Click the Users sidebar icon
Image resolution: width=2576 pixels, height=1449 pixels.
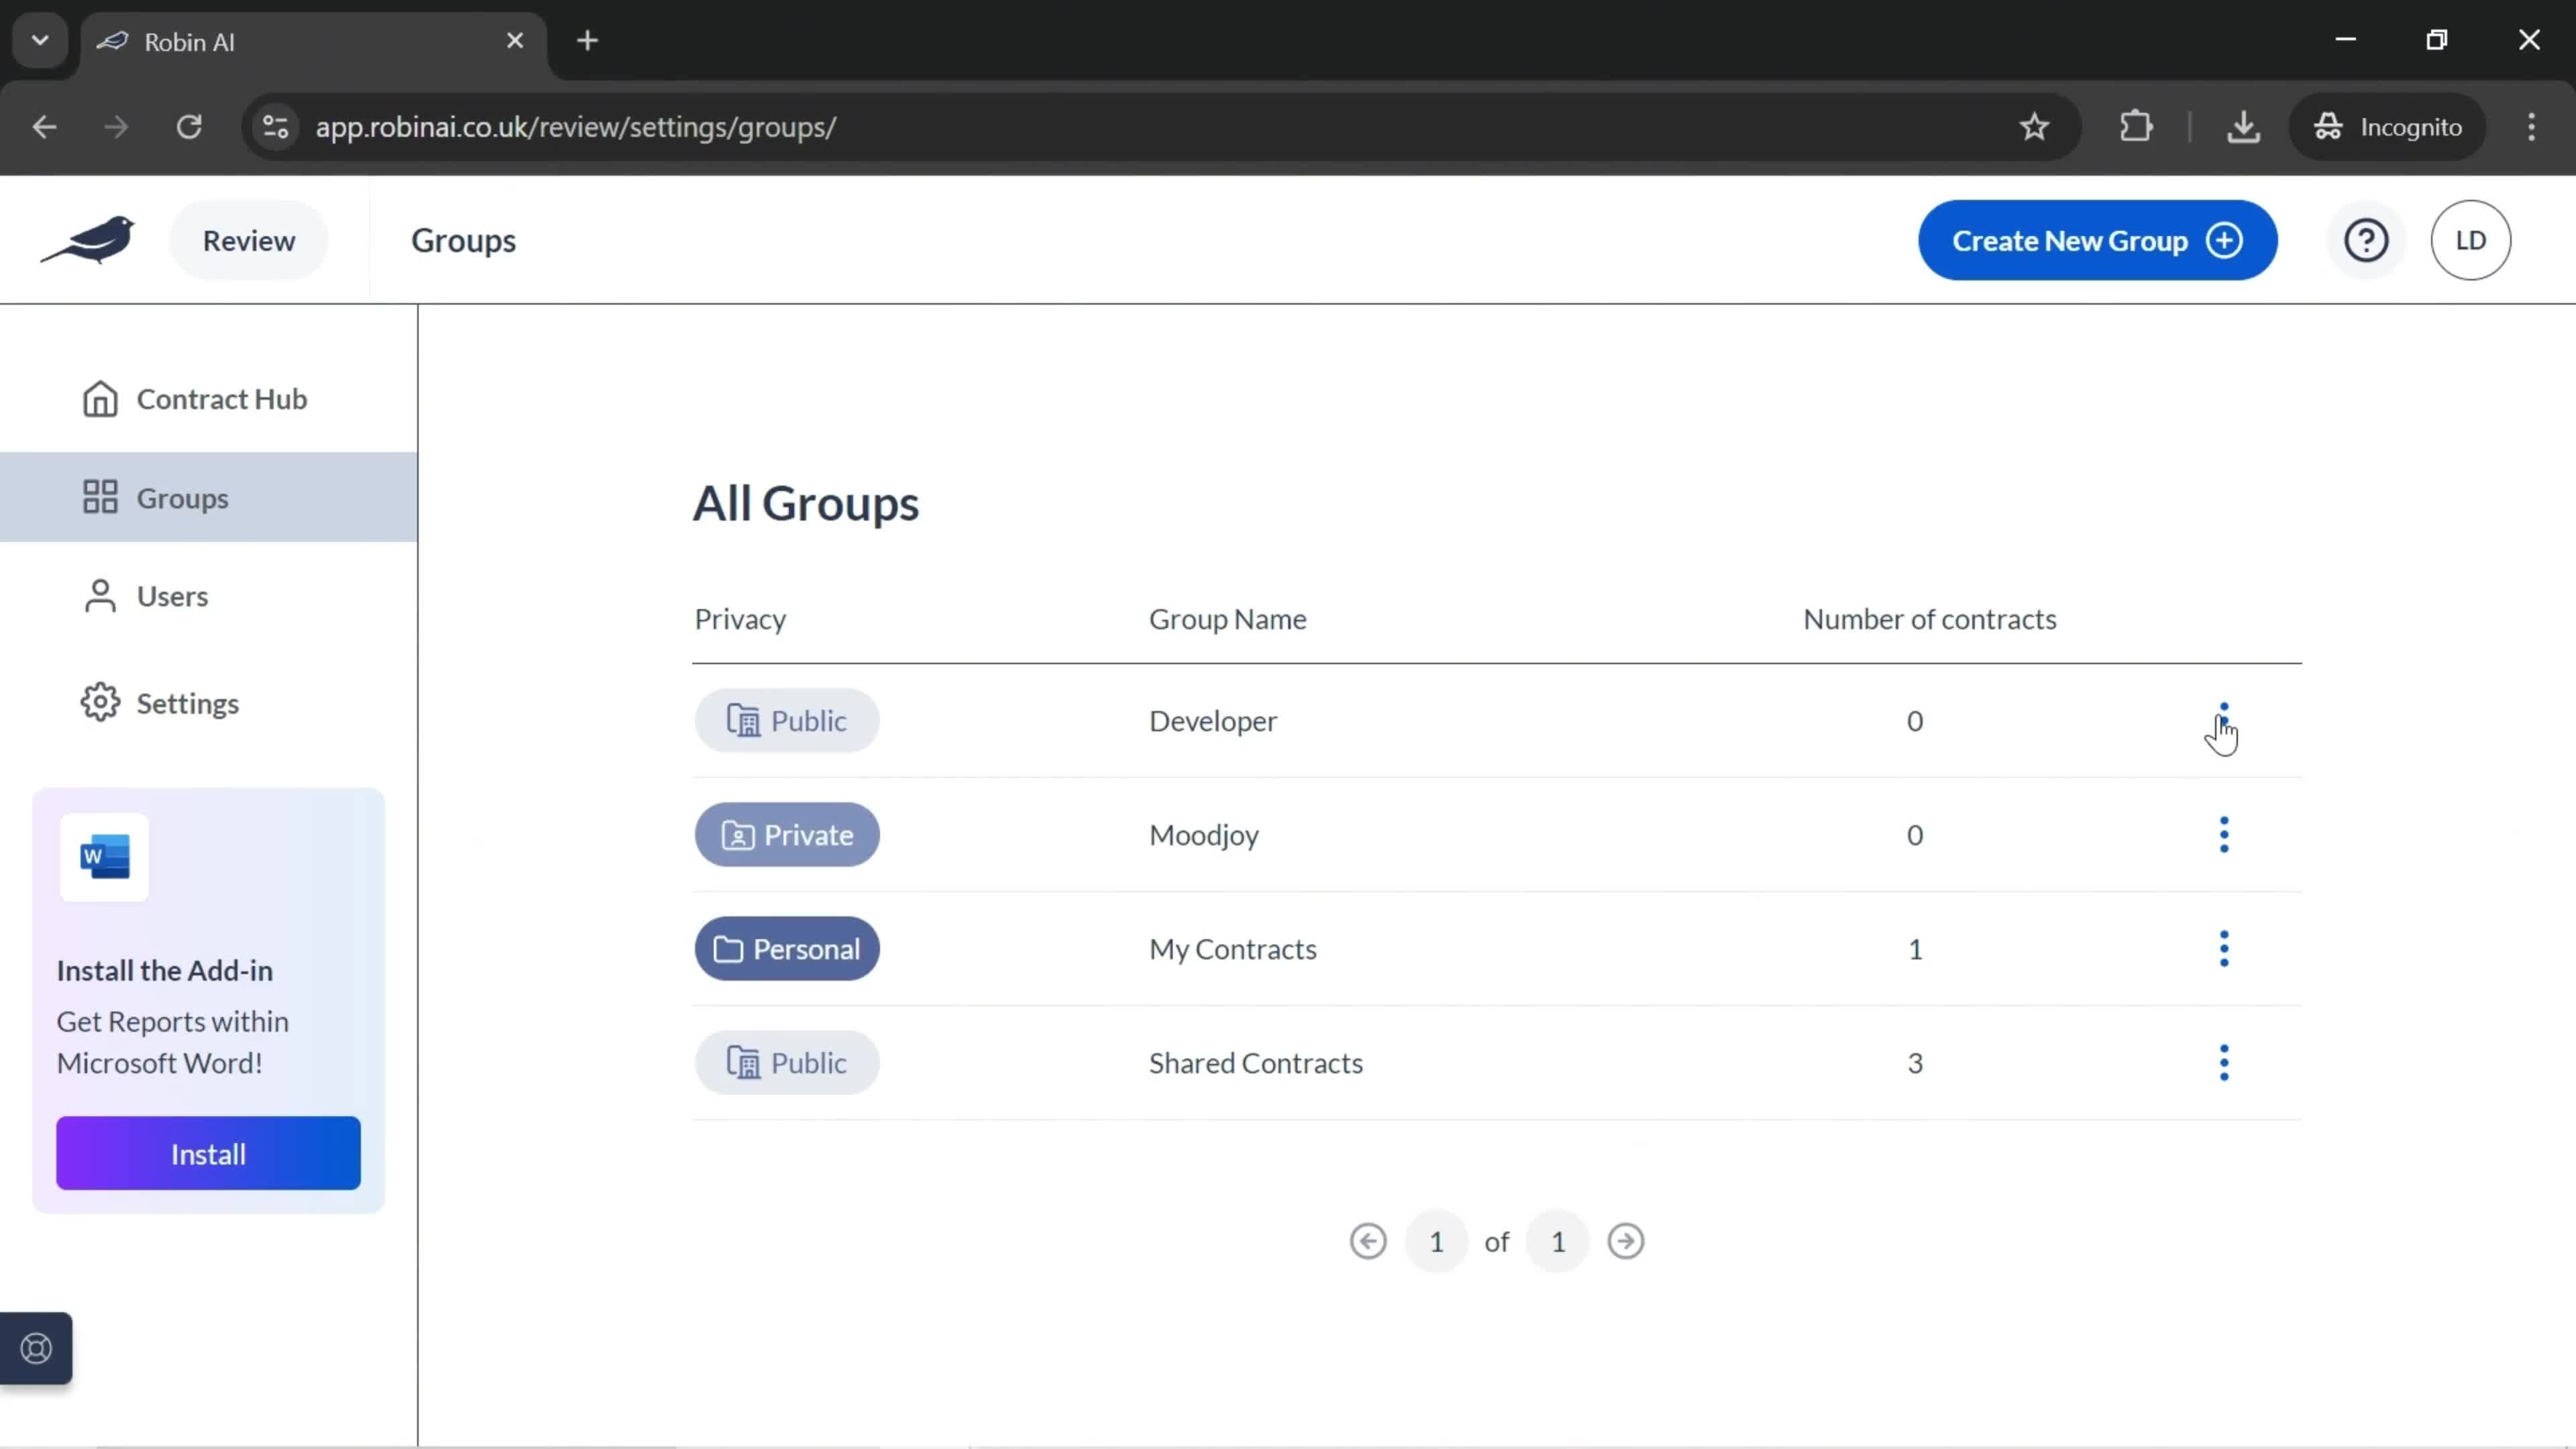click(x=101, y=594)
